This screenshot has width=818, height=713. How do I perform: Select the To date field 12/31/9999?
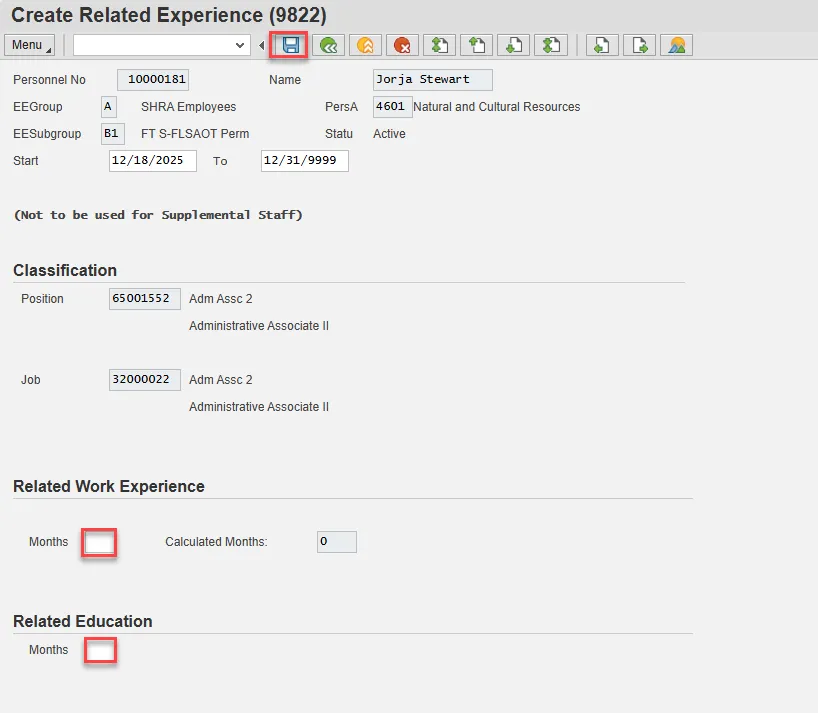[304, 161]
